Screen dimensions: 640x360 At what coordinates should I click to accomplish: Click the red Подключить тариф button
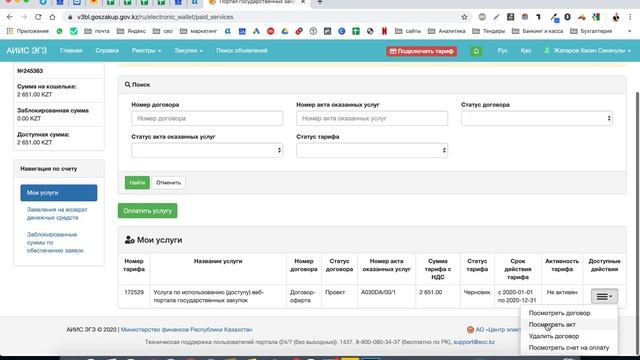pos(422,51)
